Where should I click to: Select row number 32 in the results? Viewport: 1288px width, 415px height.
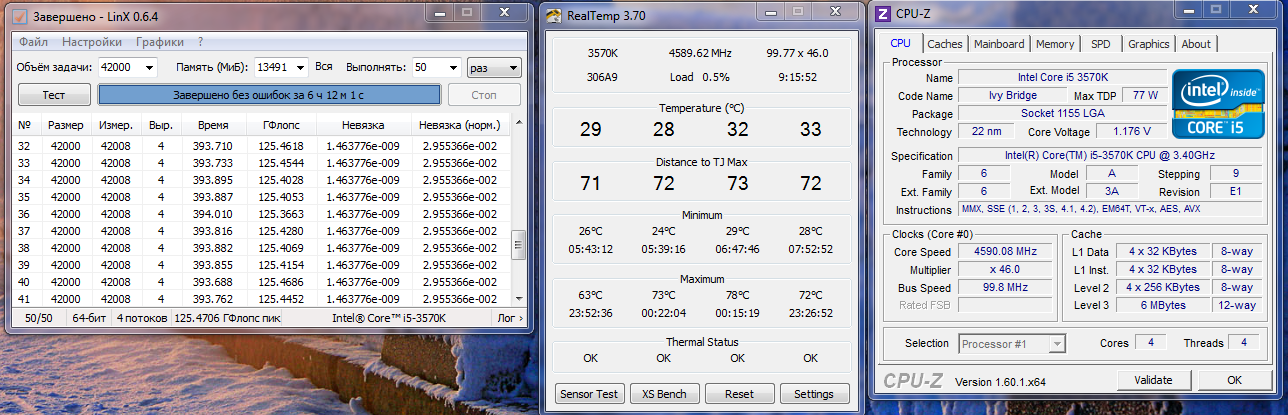pyautogui.click(x=24, y=146)
